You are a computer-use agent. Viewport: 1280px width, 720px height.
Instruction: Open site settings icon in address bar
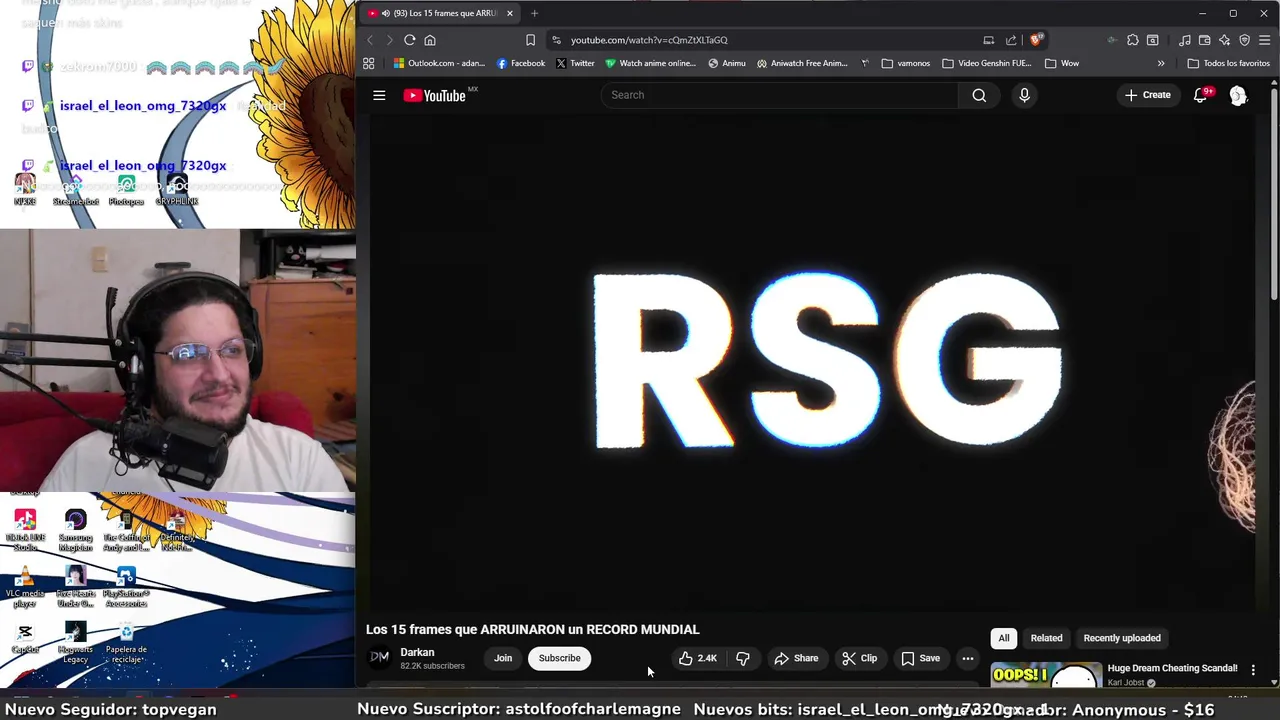click(x=557, y=40)
